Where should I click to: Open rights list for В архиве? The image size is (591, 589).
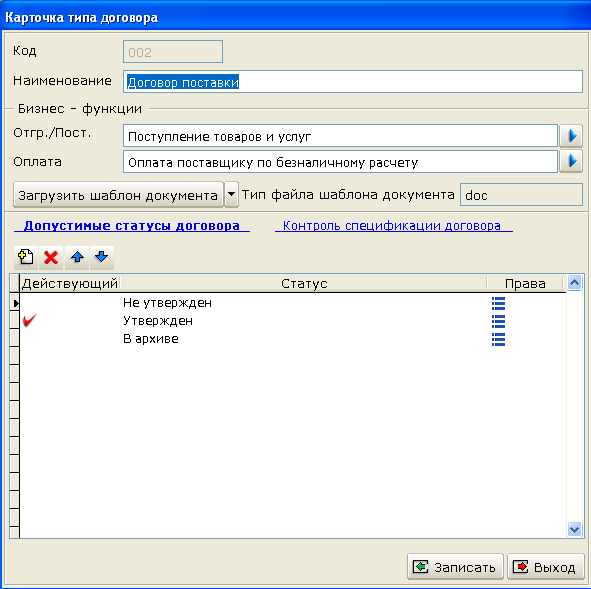pos(498,339)
